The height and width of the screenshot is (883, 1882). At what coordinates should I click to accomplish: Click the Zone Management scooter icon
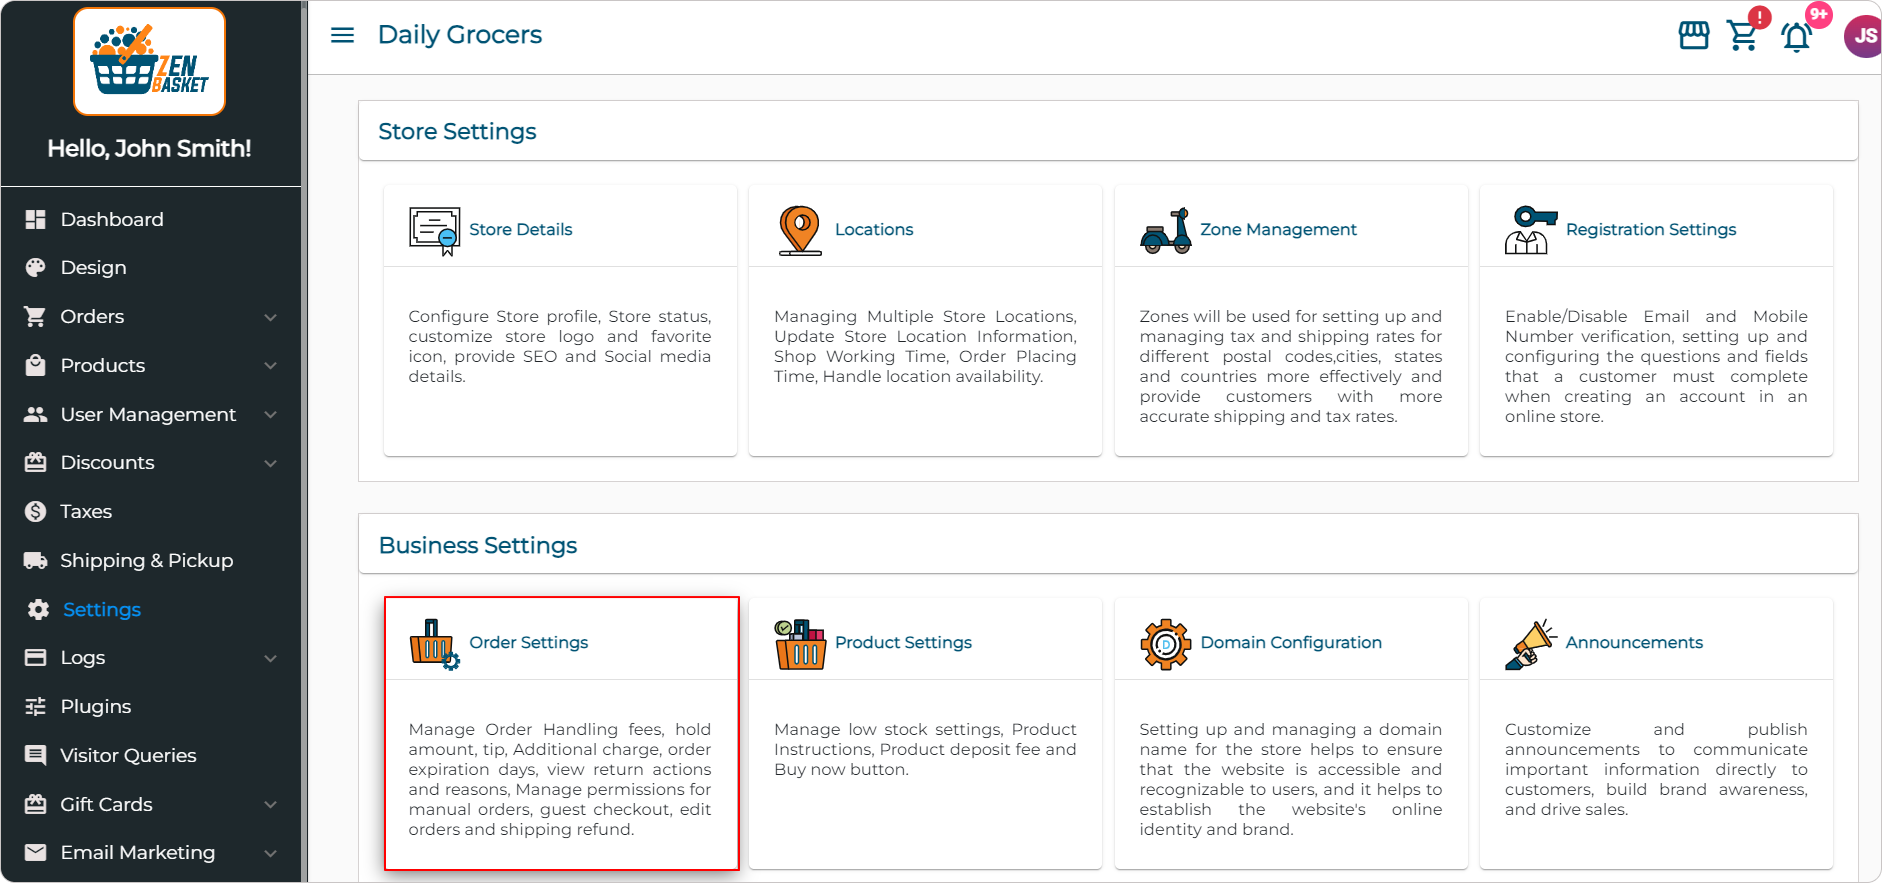click(1165, 231)
